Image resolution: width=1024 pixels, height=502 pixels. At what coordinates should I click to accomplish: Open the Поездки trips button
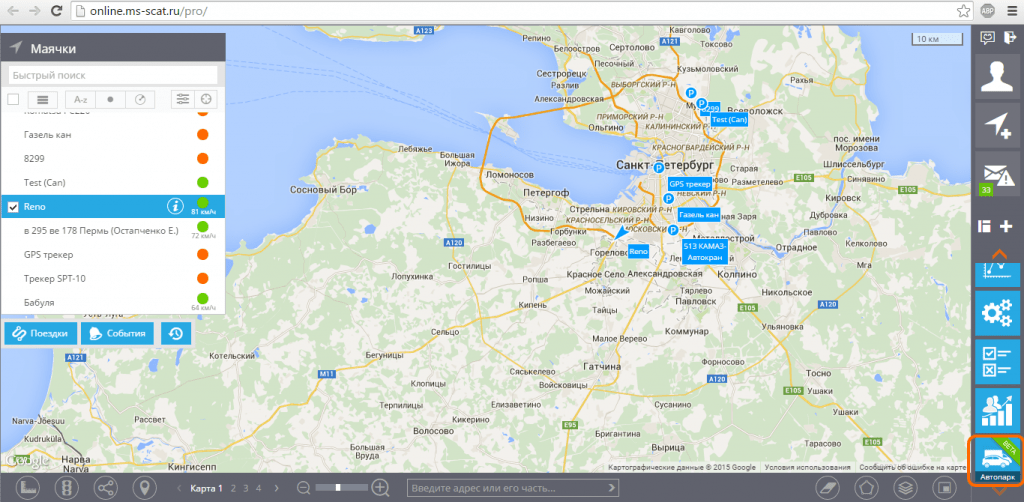point(40,334)
